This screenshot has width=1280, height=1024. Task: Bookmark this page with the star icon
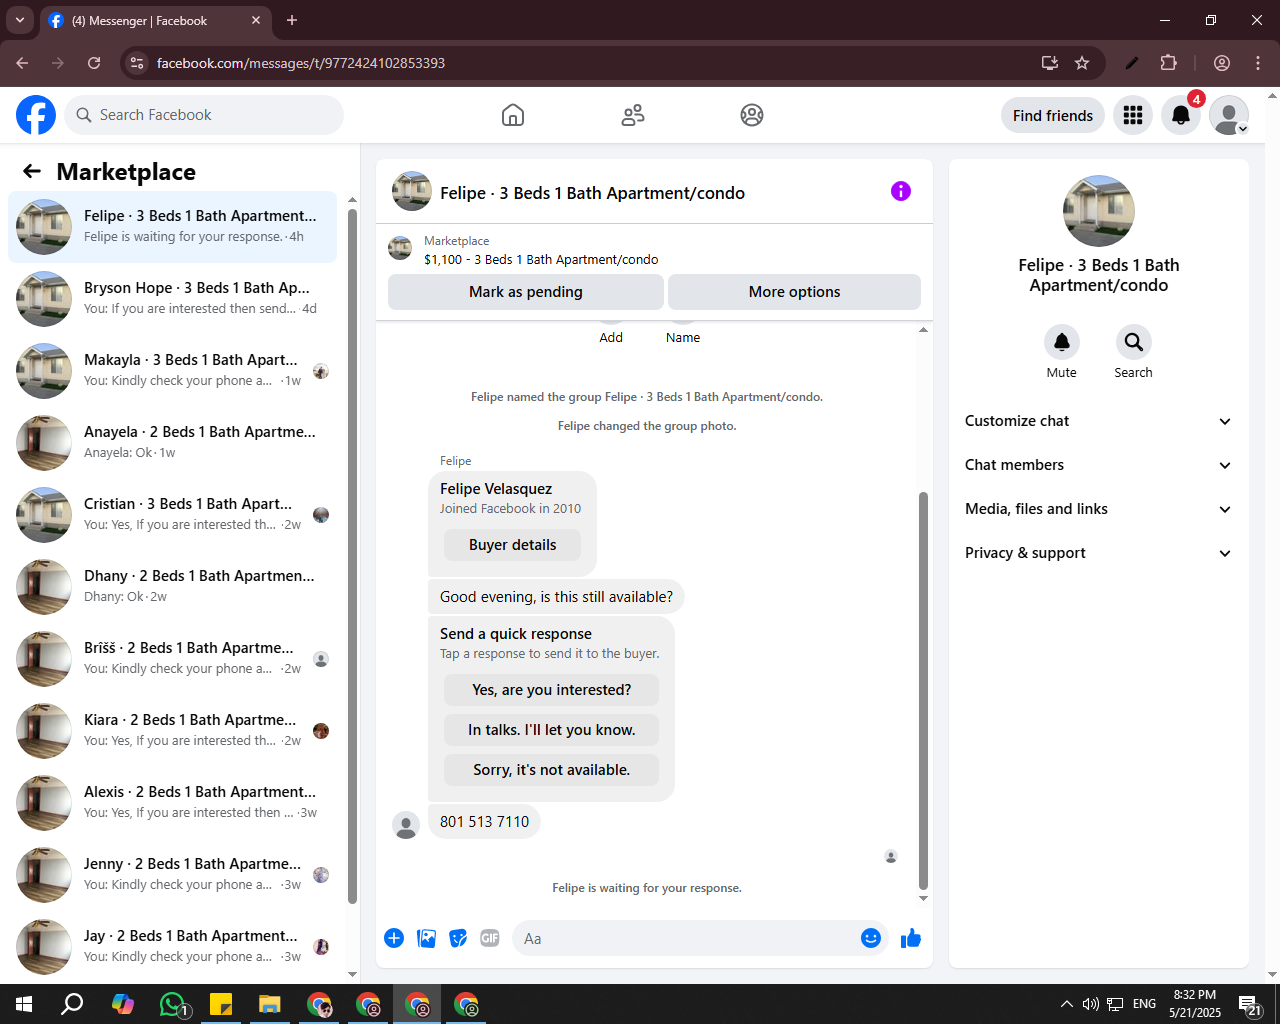pos(1082,63)
